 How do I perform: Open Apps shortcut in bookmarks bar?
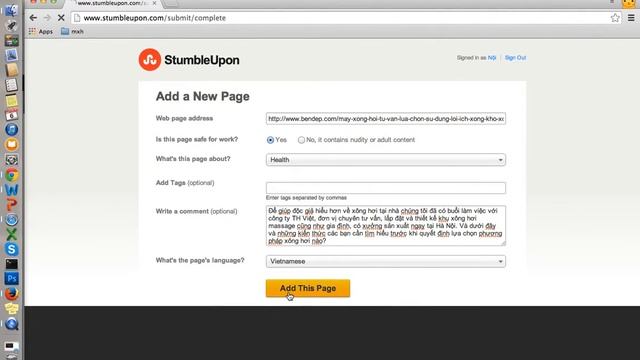click(x=41, y=31)
